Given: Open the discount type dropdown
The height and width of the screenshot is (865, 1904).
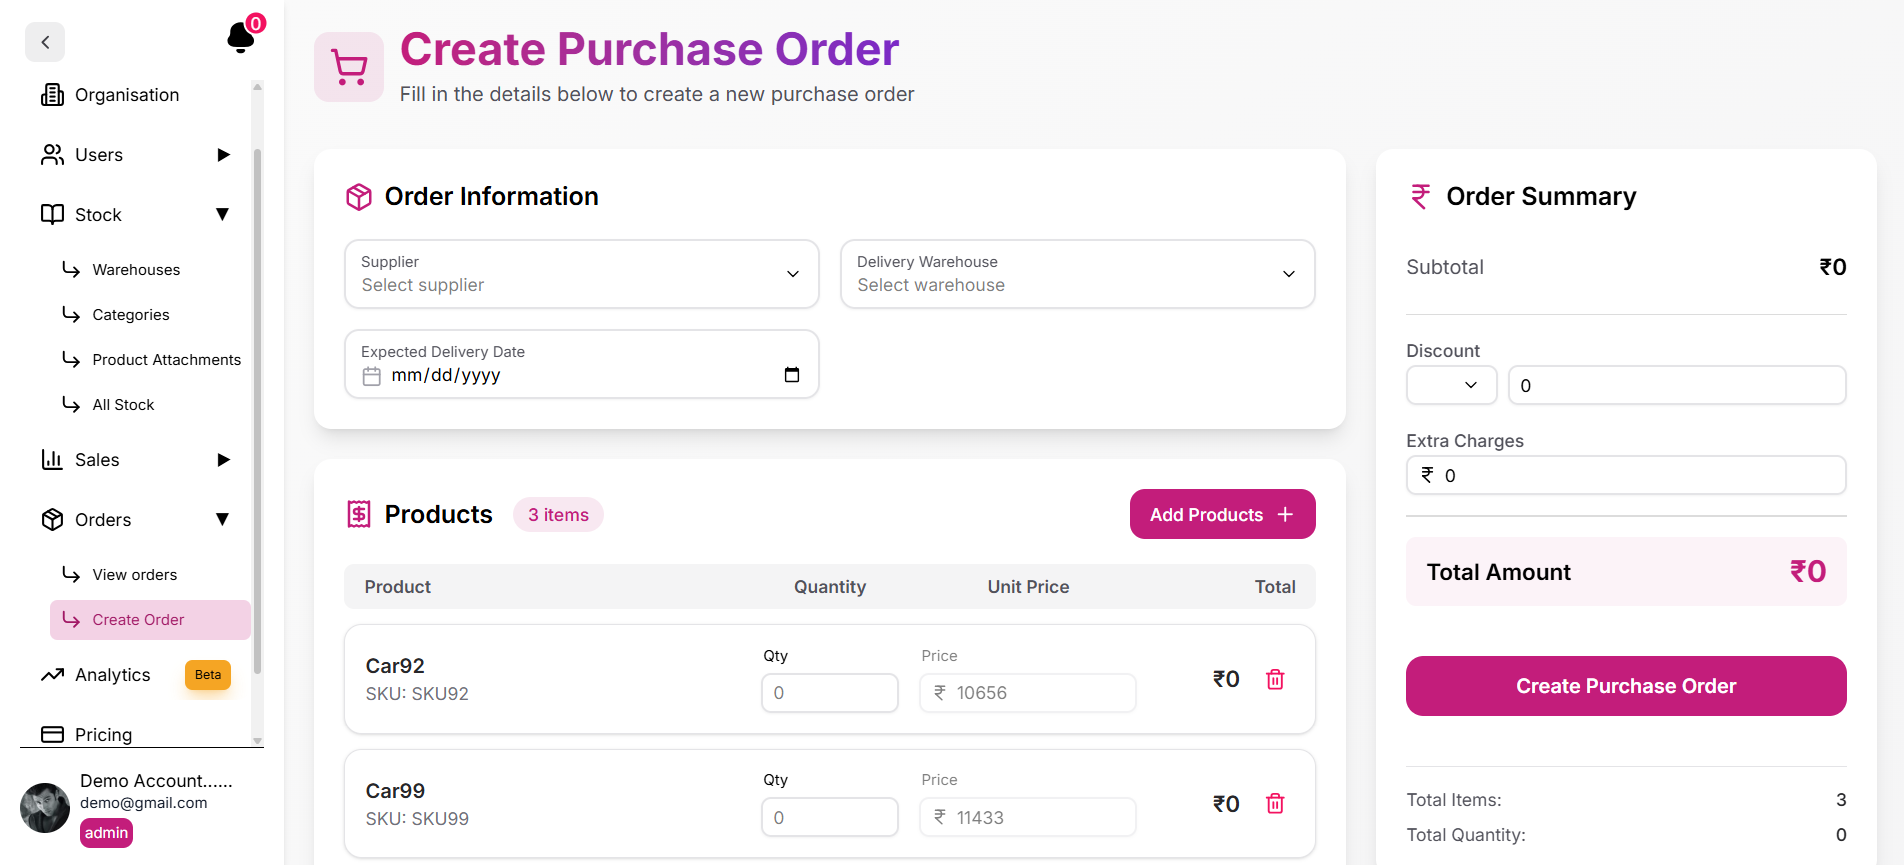Looking at the screenshot, I should pyautogui.click(x=1451, y=385).
